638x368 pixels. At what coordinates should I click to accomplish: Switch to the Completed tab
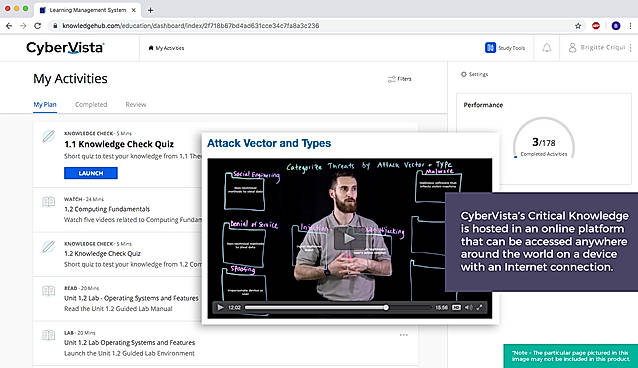(x=91, y=105)
